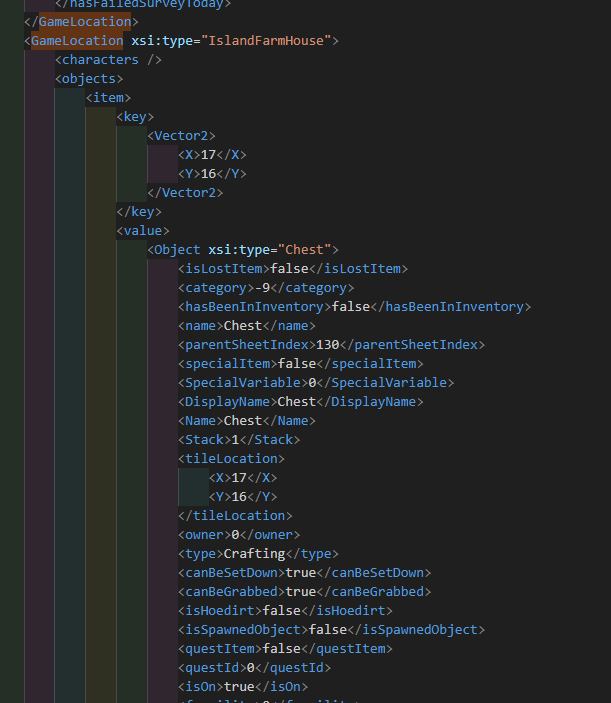Click the DisplayName Chest line
Image resolution: width=611 pixels, height=703 pixels.
pyautogui.click(x=300, y=402)
